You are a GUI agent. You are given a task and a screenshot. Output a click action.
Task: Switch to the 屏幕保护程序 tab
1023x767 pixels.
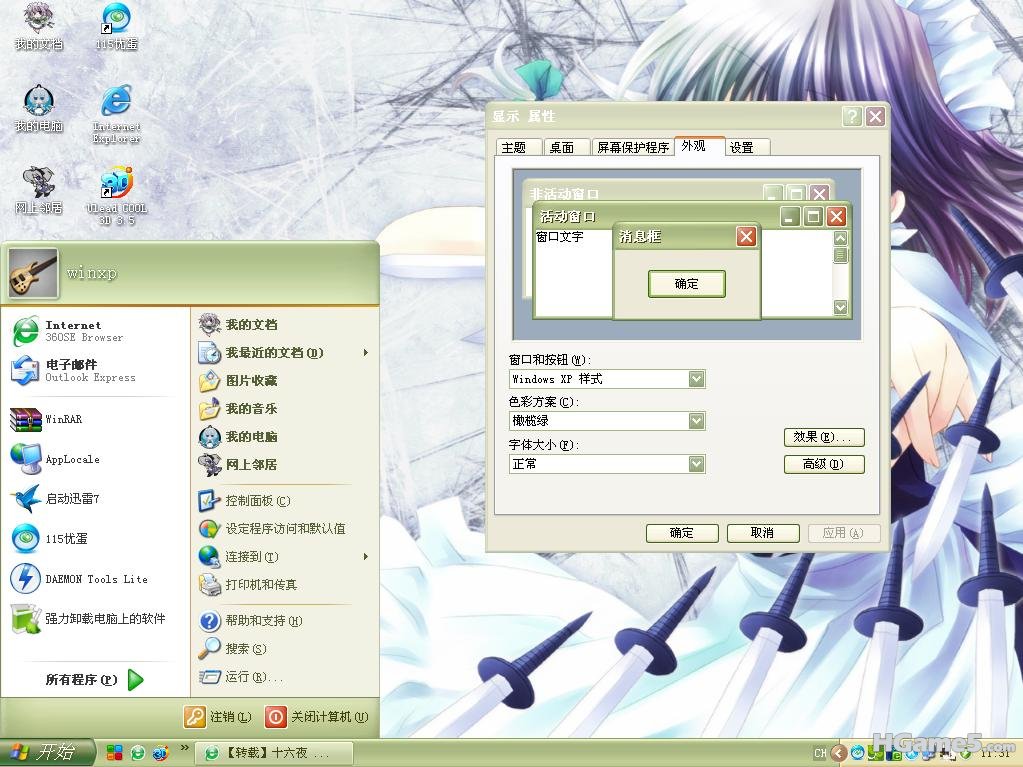632,147
